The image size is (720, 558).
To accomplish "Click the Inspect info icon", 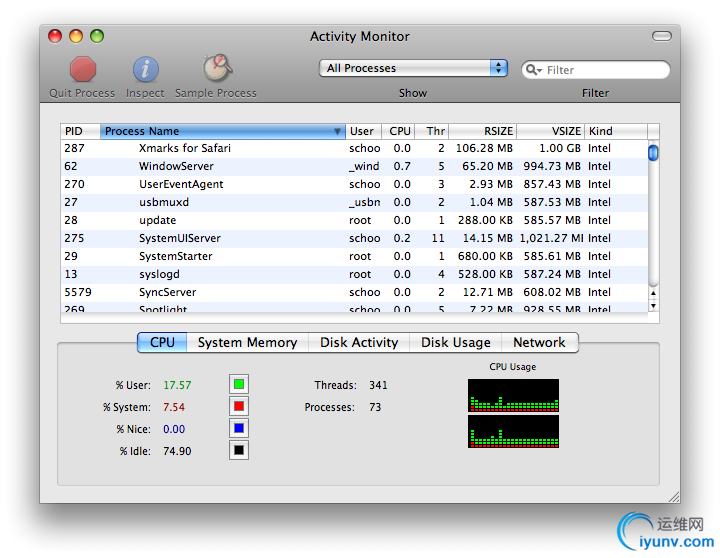I will [x=145, y=69].
